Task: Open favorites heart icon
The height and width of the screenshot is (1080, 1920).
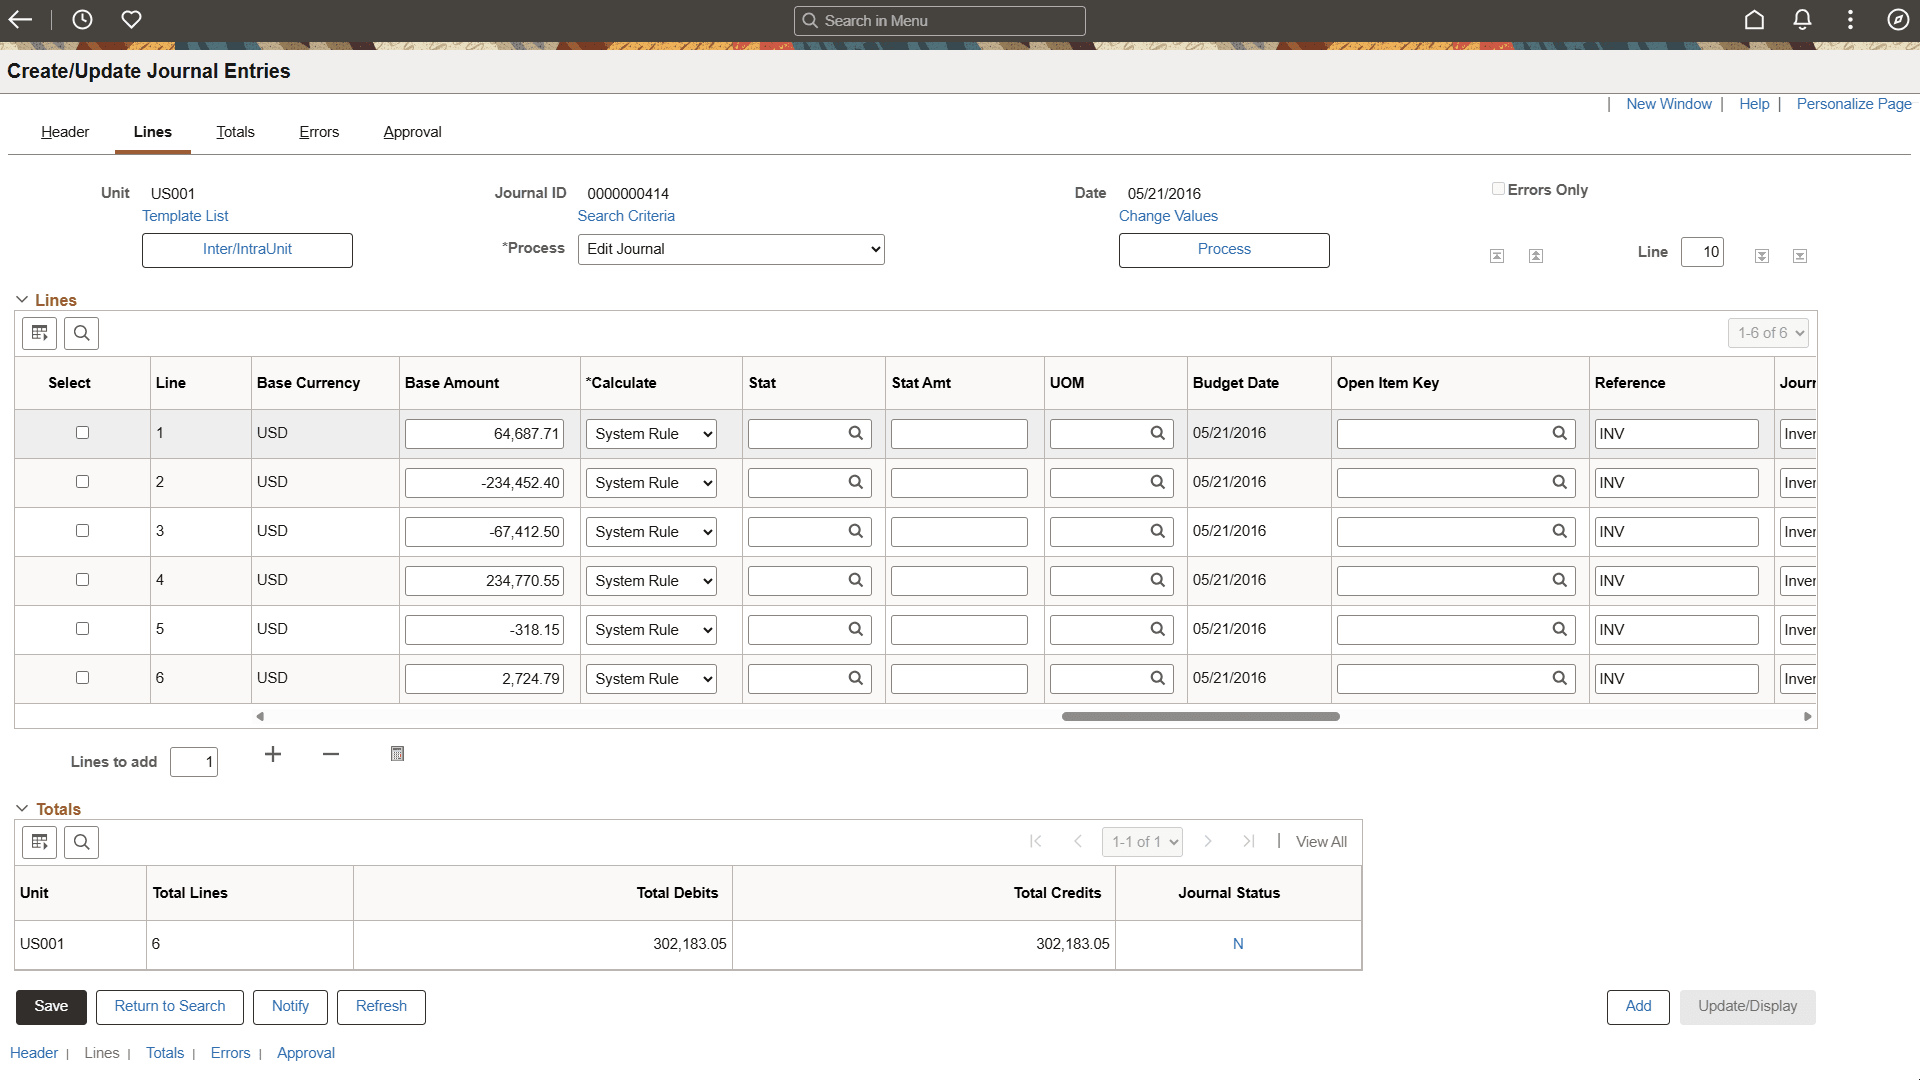Action: (131, 20)
